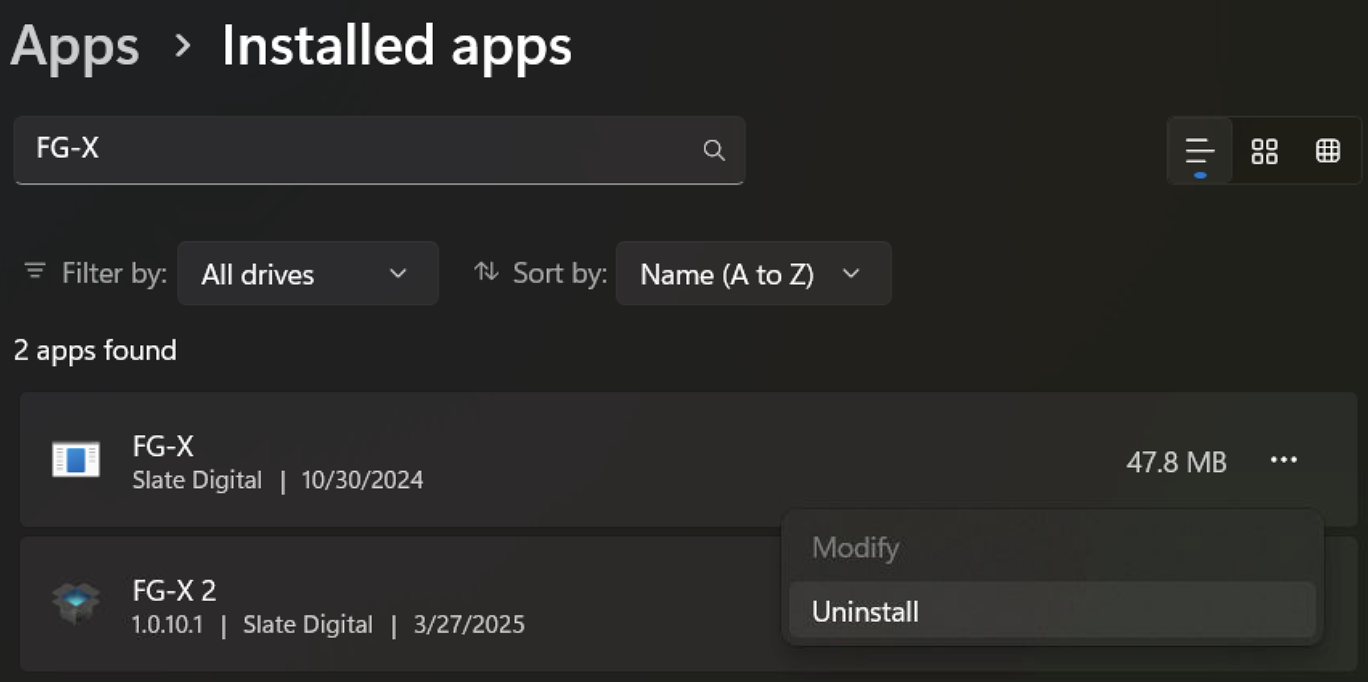
Task: Click the Installed apps breadcrumb title
Action: pyautogui.click(x=396, y=46)
